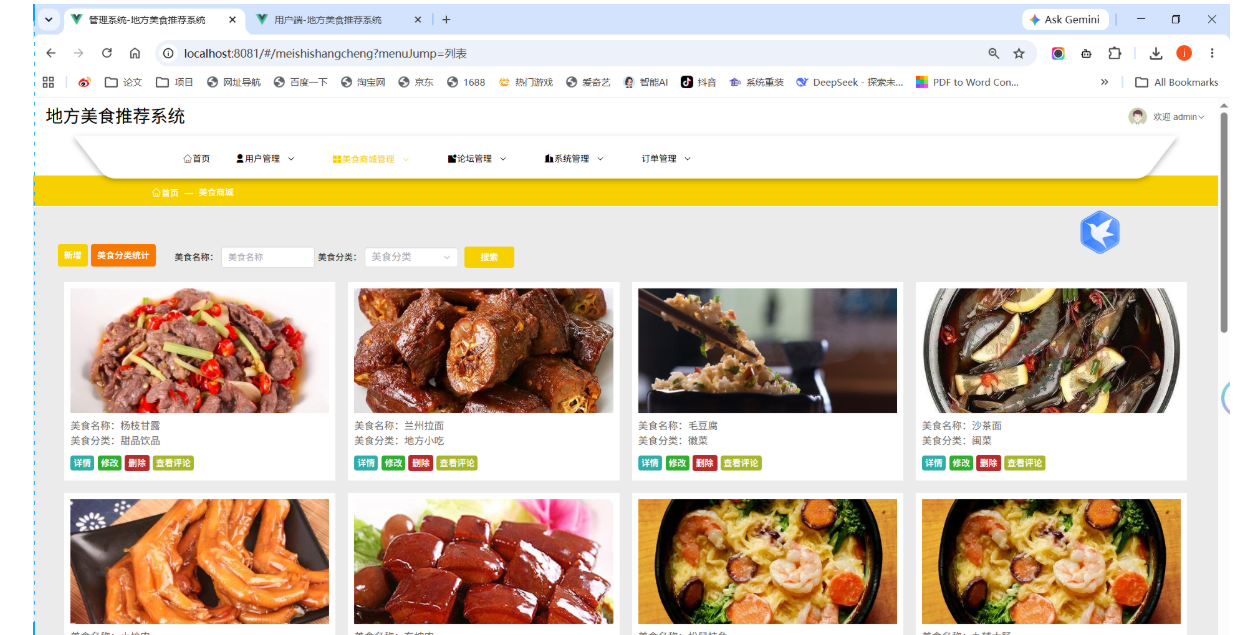Open the 美食分类 dropdown filter
Image resolution: width=1236 pixels, height=635 pixels.
pos(411,257)
